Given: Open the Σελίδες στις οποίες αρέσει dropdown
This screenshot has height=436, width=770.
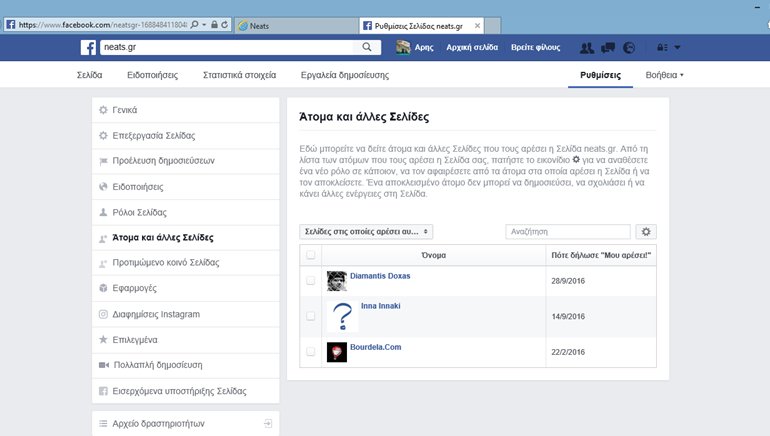Looking at the screenshot, I should [366, 232].
